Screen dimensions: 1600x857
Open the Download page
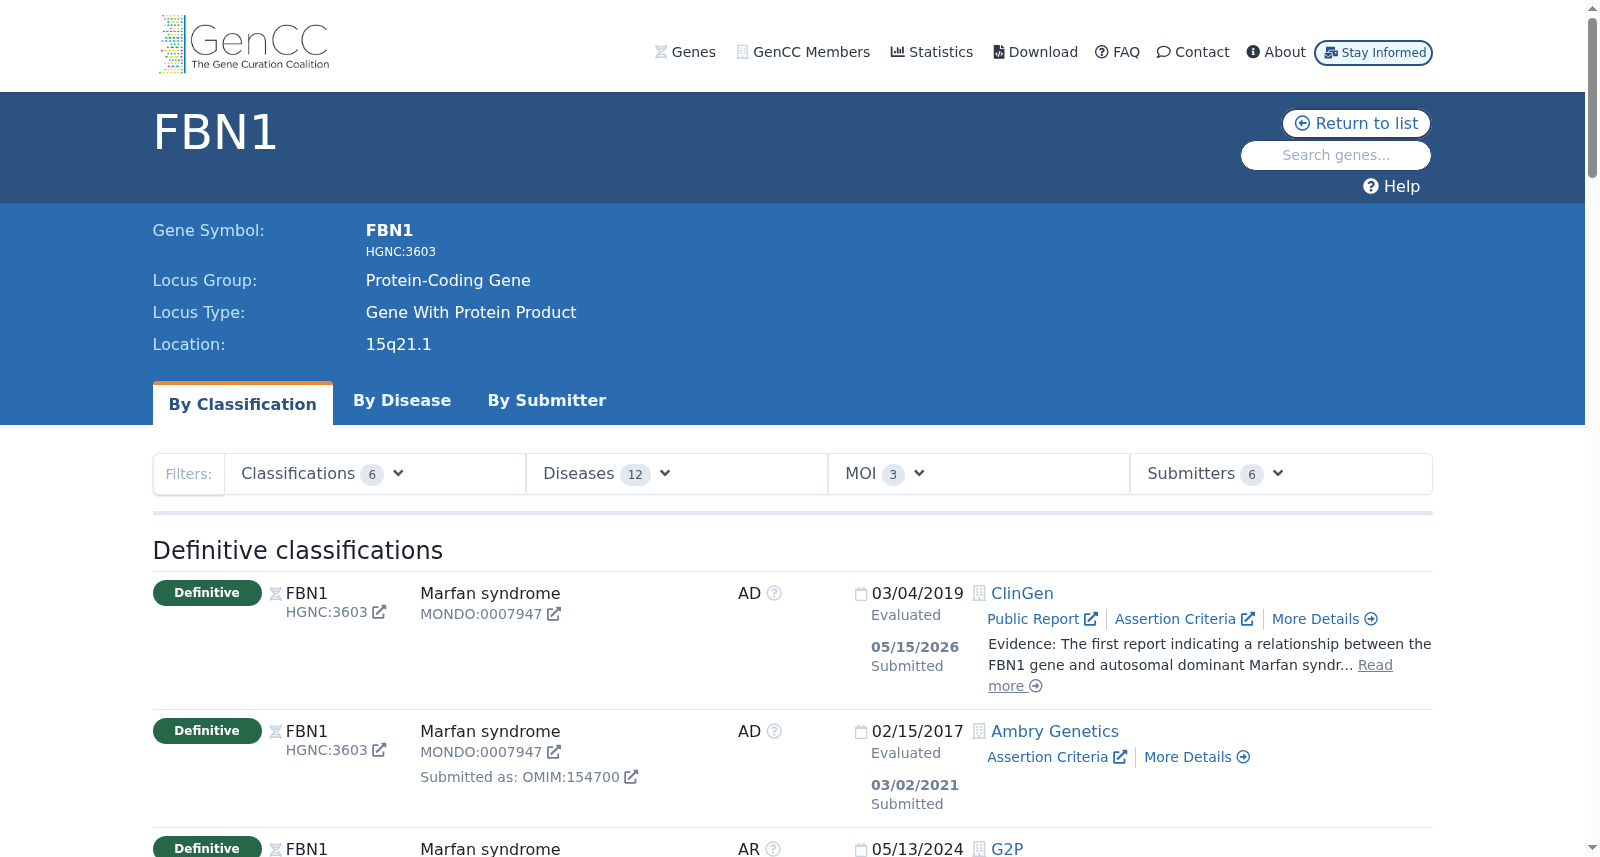[x=1035, y=52]
